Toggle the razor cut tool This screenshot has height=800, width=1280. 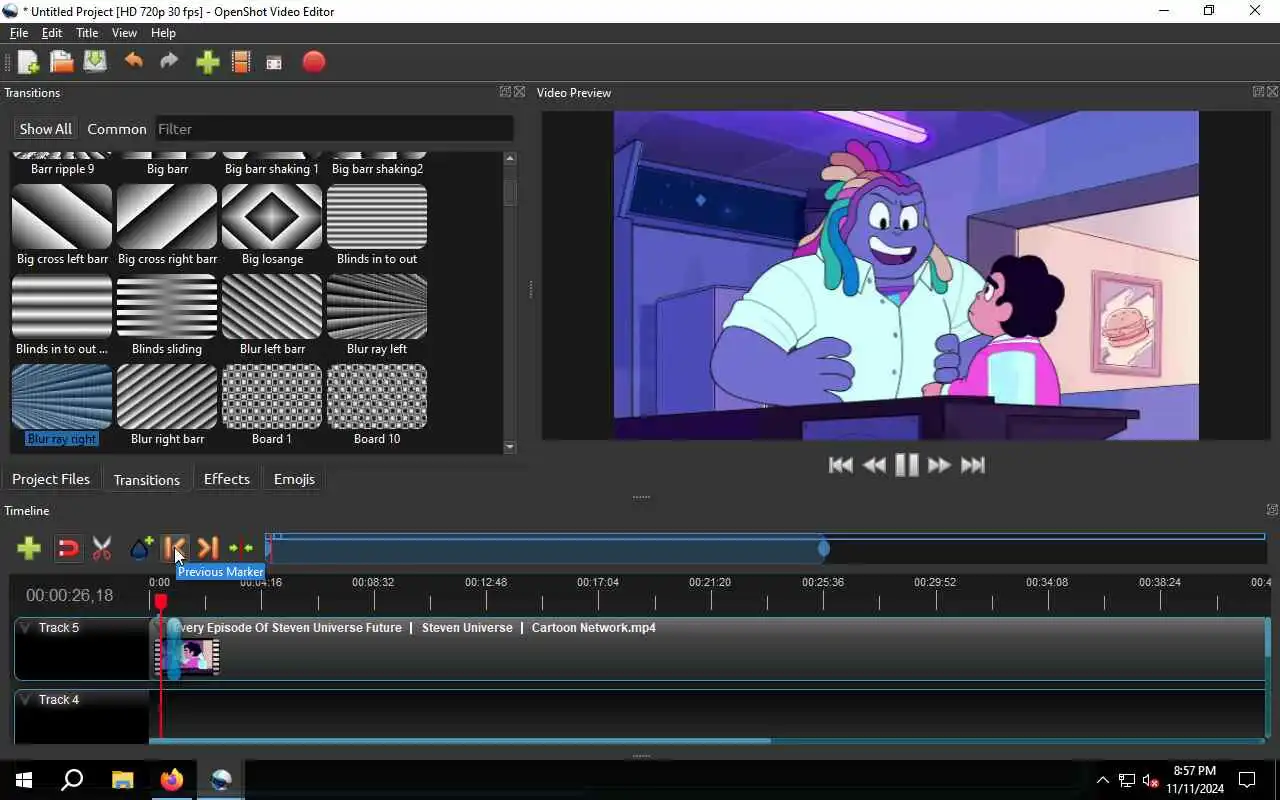click(x=102, y=548)
